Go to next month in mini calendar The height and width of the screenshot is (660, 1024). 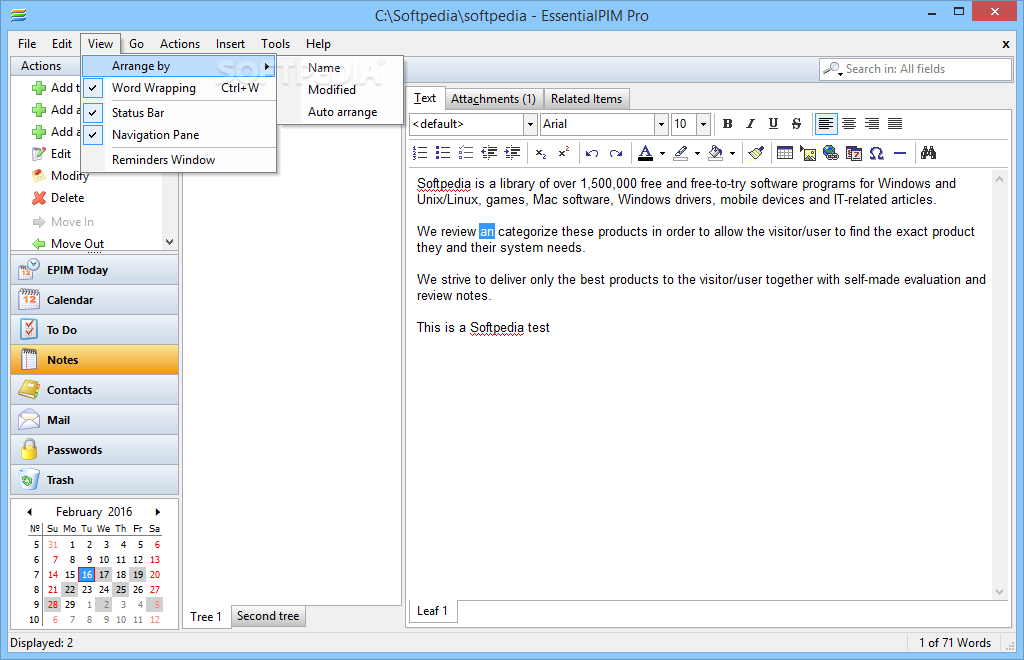tap(157, 512)
